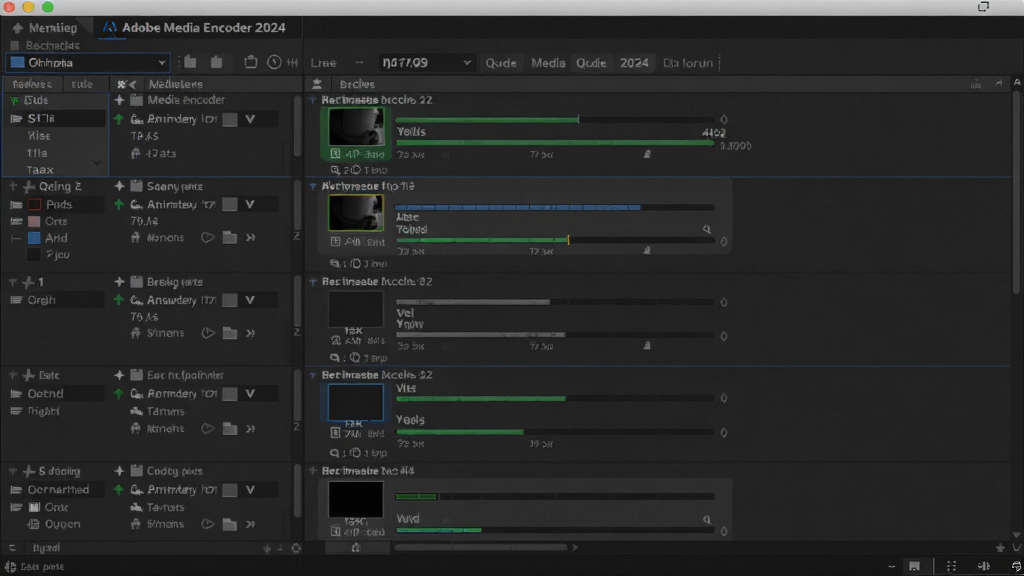Click the Dla lorun label in the toolbar

point(688,63)
